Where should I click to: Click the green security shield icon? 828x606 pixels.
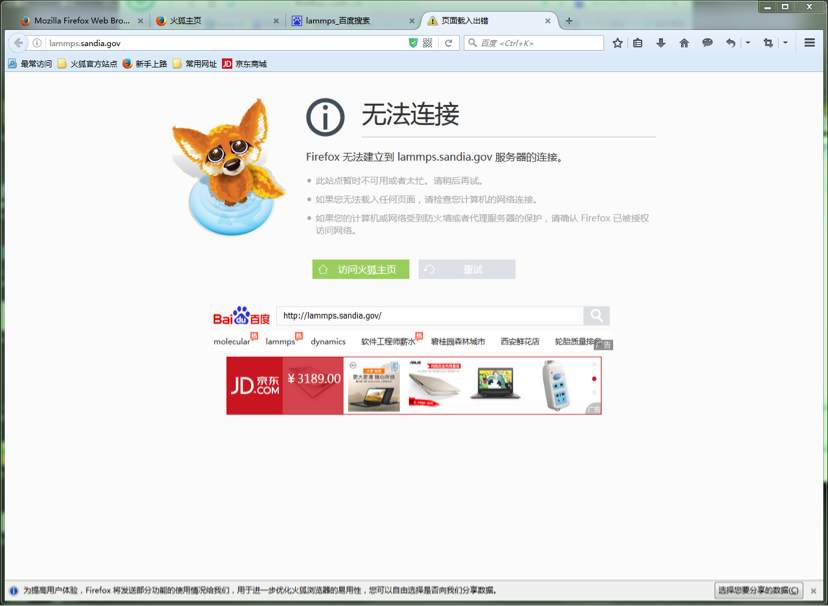coord(413,43)
